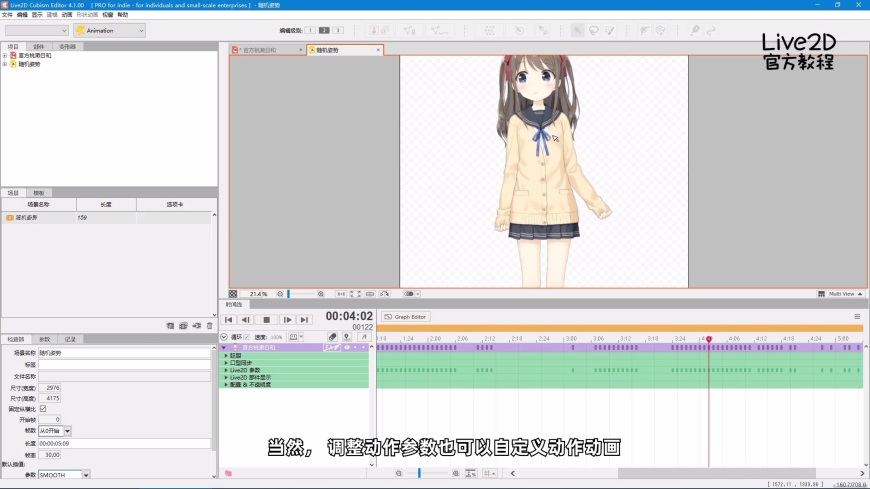The height and width of the screenshot is (489, 870).
Task: Select edit level 2
Action: (x=324, y=31)
